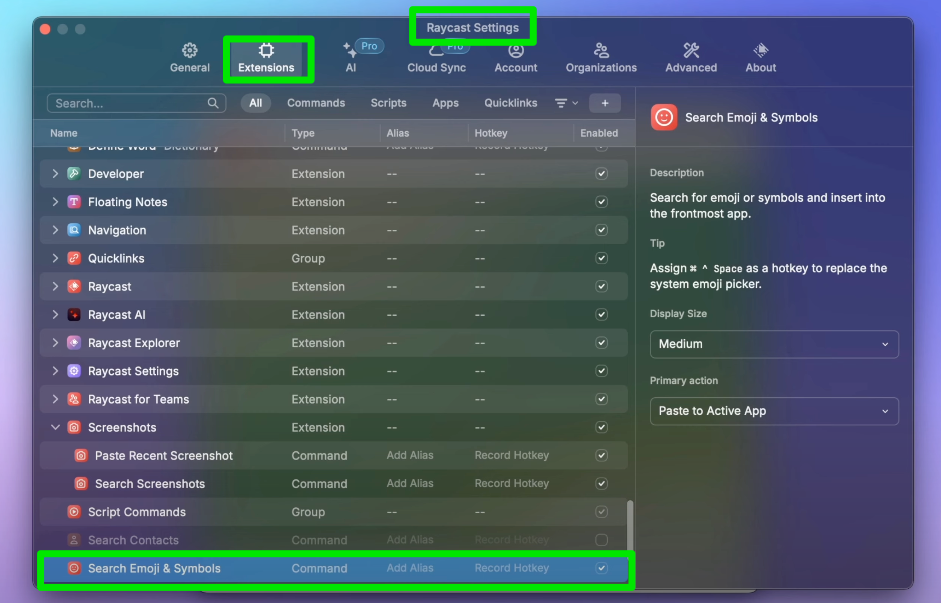Collapse the Screenshots extension
This screenshot has height=603, width=941.
55,427
